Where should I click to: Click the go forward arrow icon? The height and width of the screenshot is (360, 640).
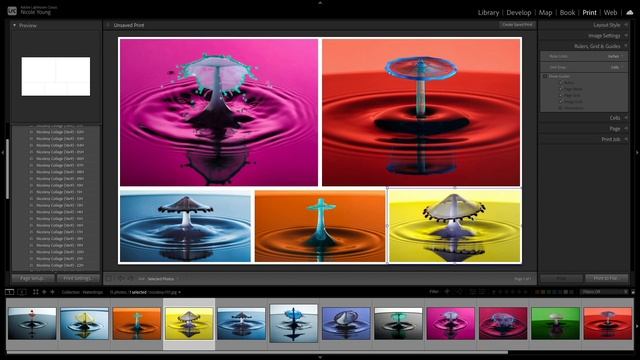pos(52,292)
